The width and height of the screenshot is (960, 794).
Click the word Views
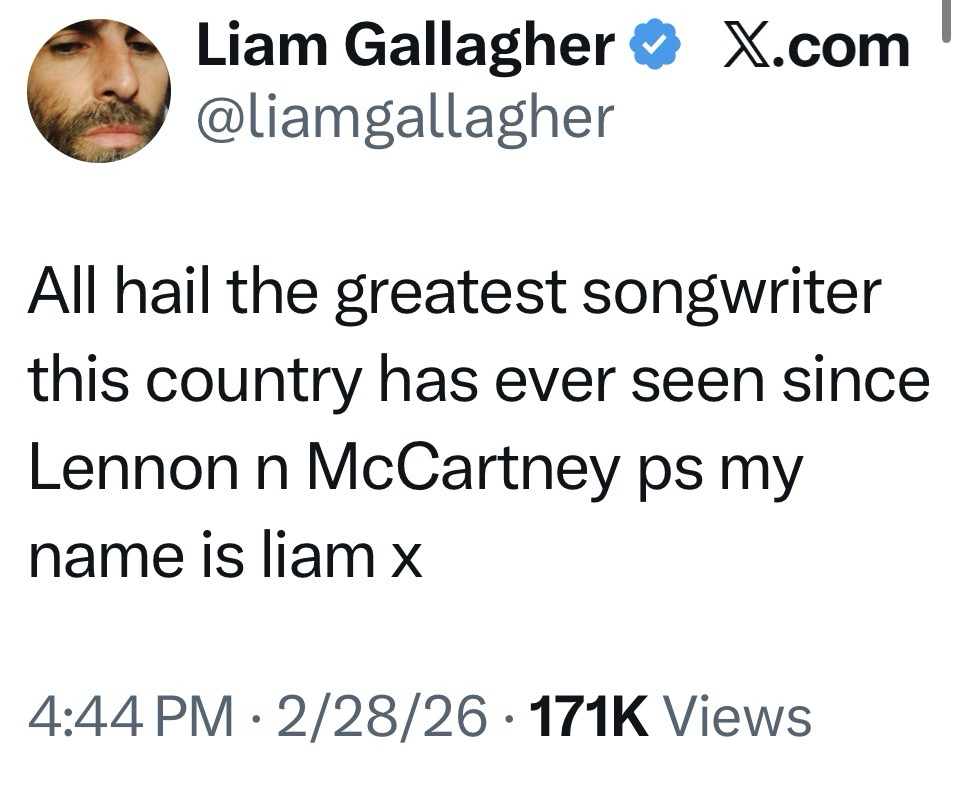(x=737, y=716)
